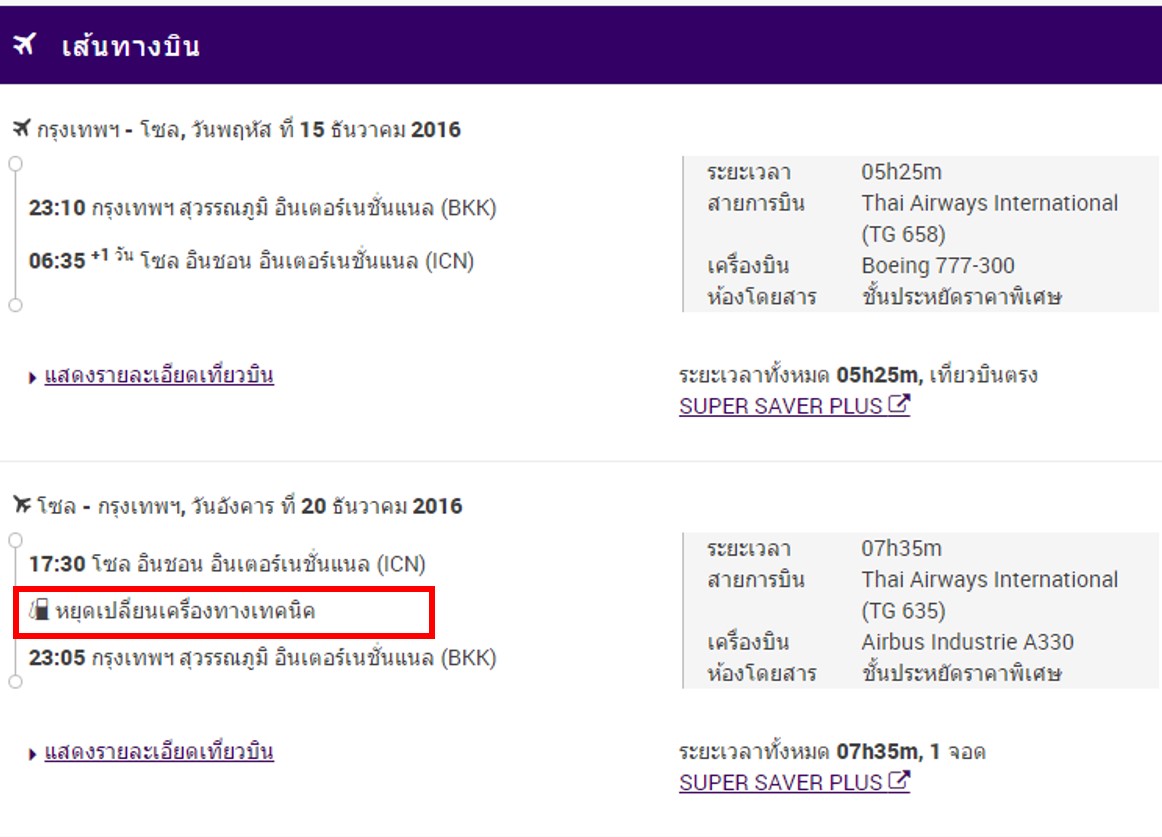Open แสดงรายละเอียดเที่ยวบิน for Seoul-Bangkok flight
This screenshot has height=837, width=1162.
pyautogui.click(x=159, y=751)
